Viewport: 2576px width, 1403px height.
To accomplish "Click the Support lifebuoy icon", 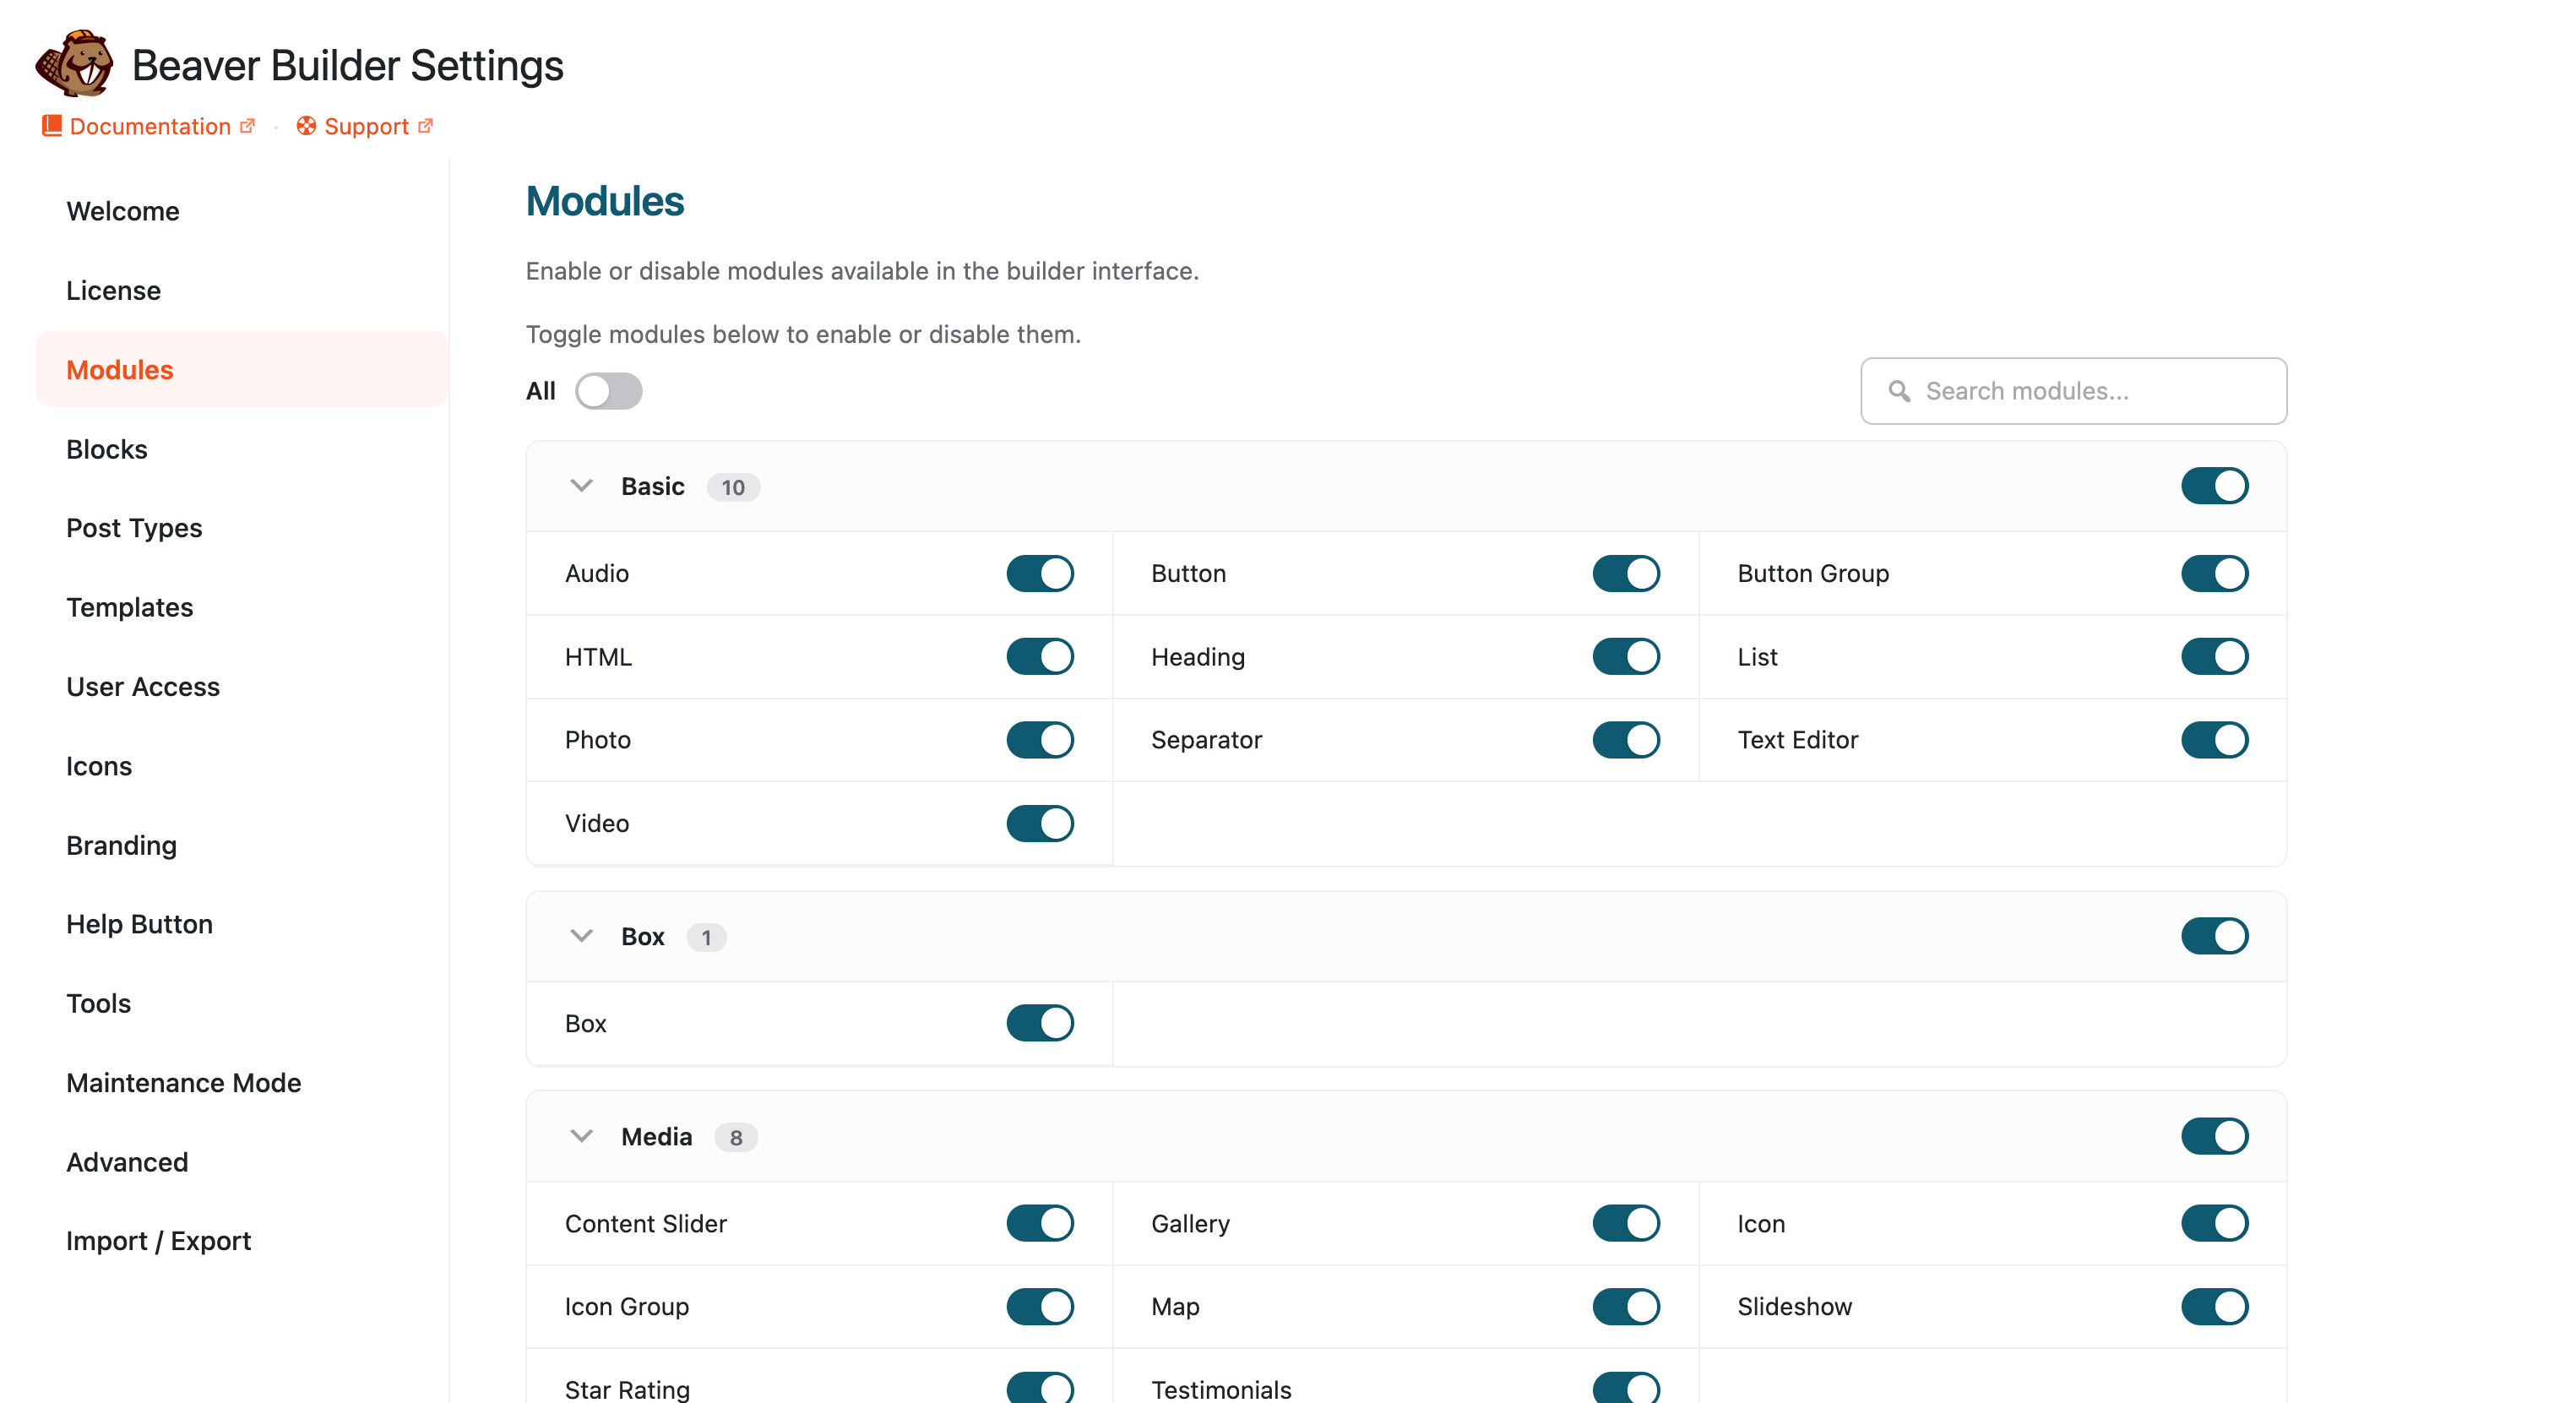I will click(x=307, y=126).
